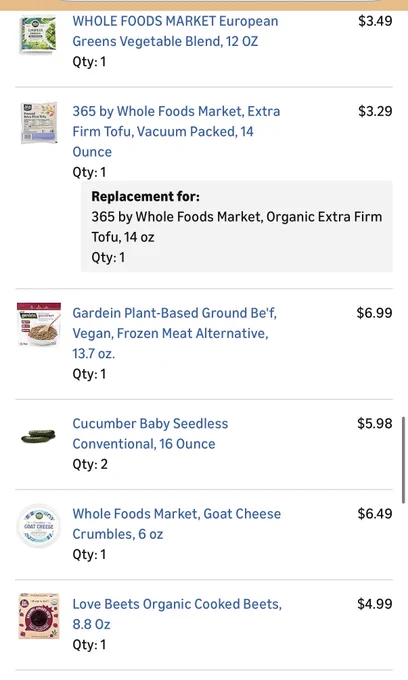Click the $6.99 Gardein price
Viewport: 408px width, 680px height.
coord(374,313)
